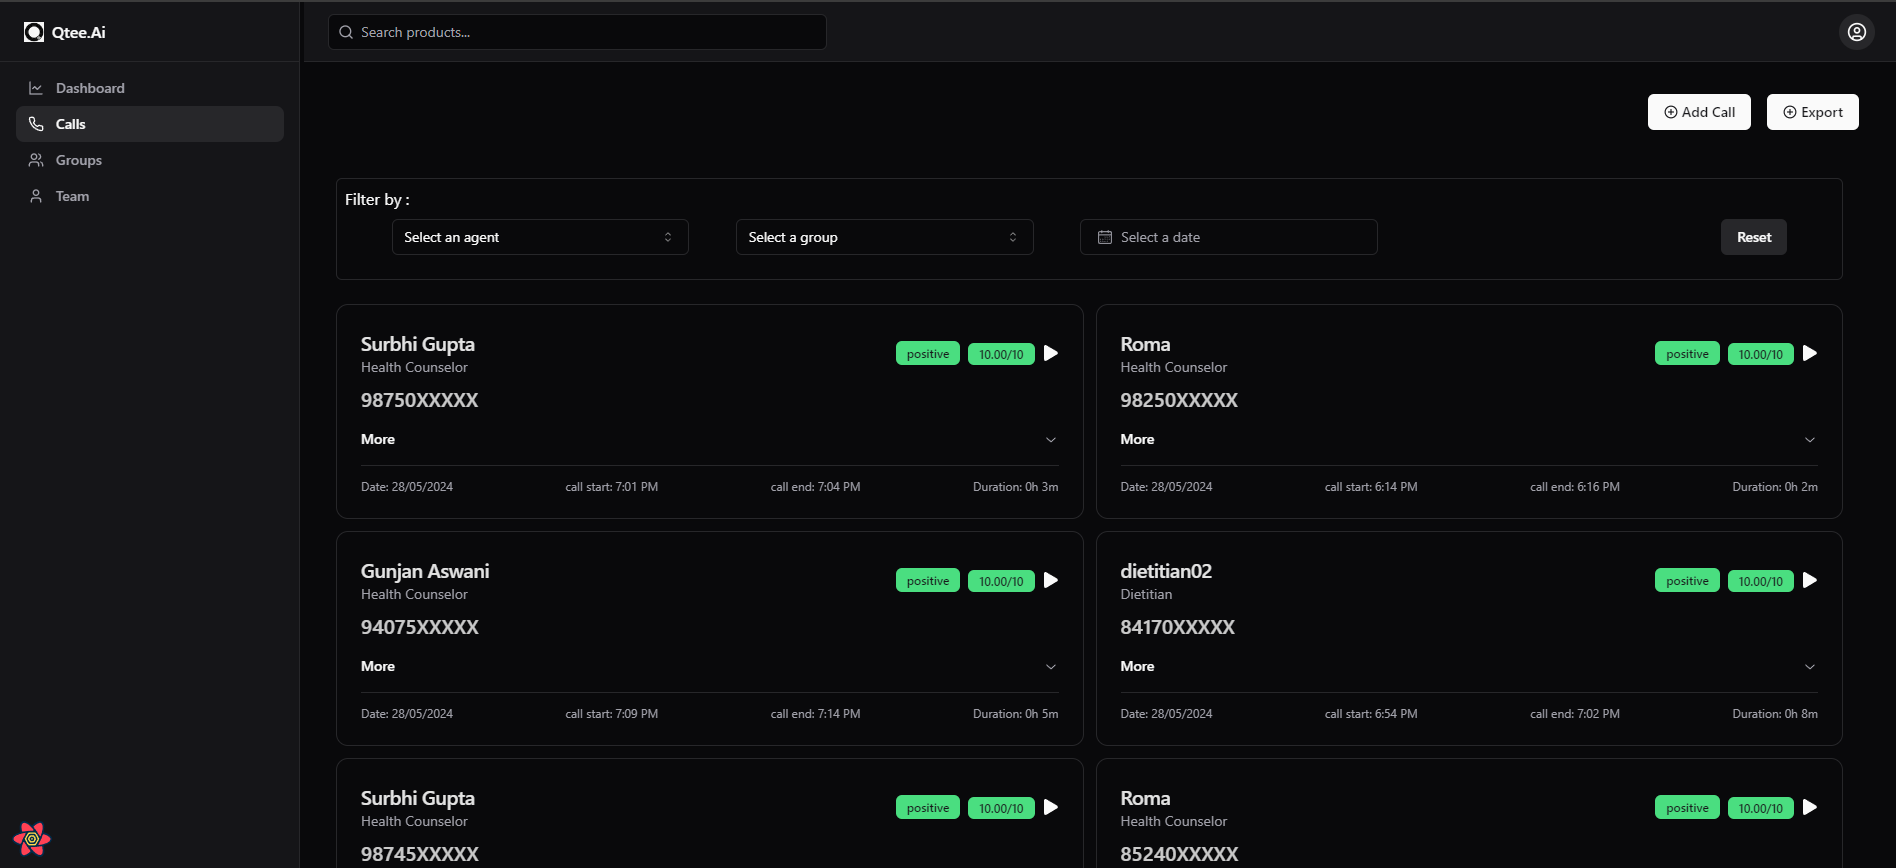Click the Qtee.Ai logo icon
Image resolution: width=1896 pixels, height=868 pixels.
tap(34, 32)
